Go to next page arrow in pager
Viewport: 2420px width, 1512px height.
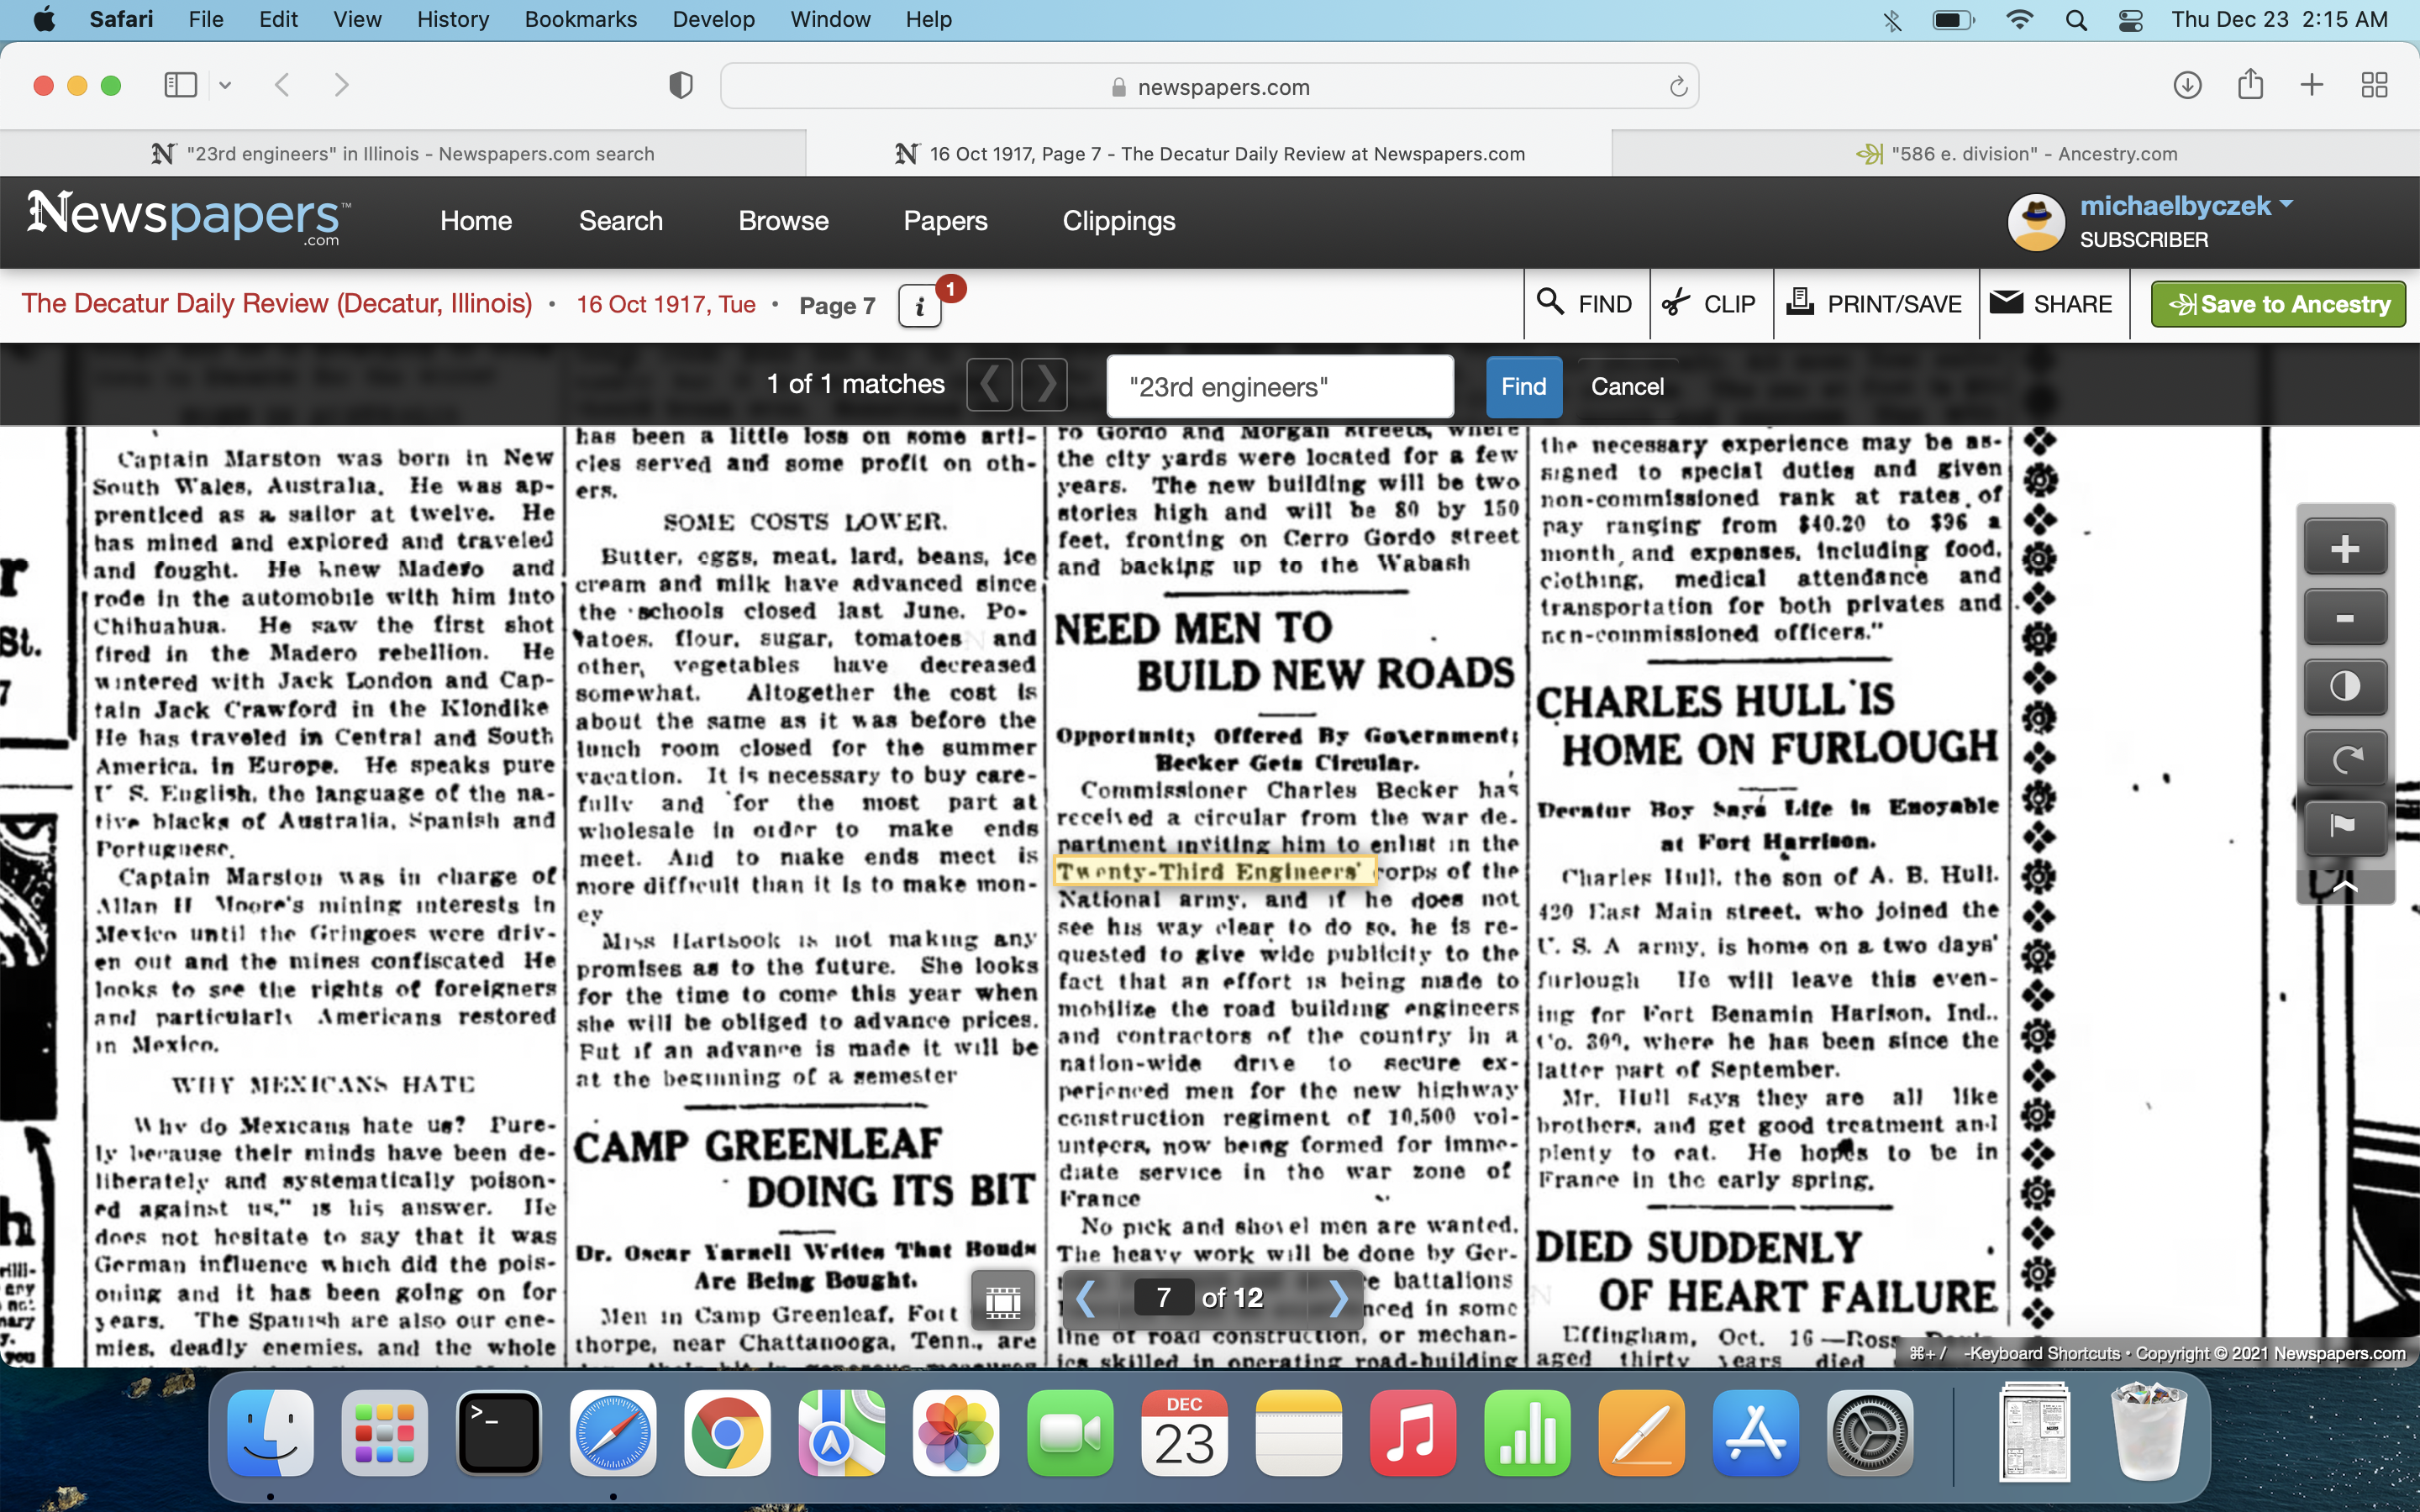pyautogui.click(x=1338, y=1298)
